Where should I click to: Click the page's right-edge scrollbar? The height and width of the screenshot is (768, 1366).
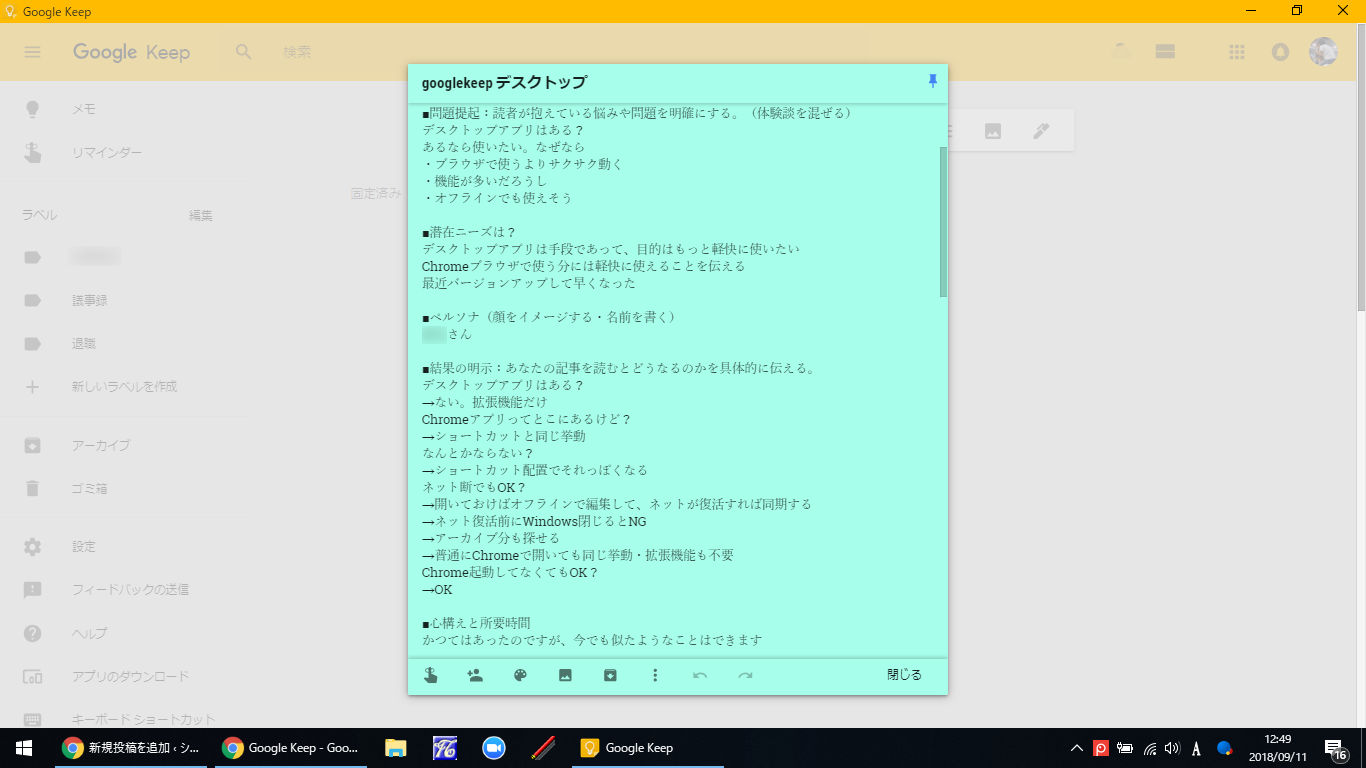1360,170
